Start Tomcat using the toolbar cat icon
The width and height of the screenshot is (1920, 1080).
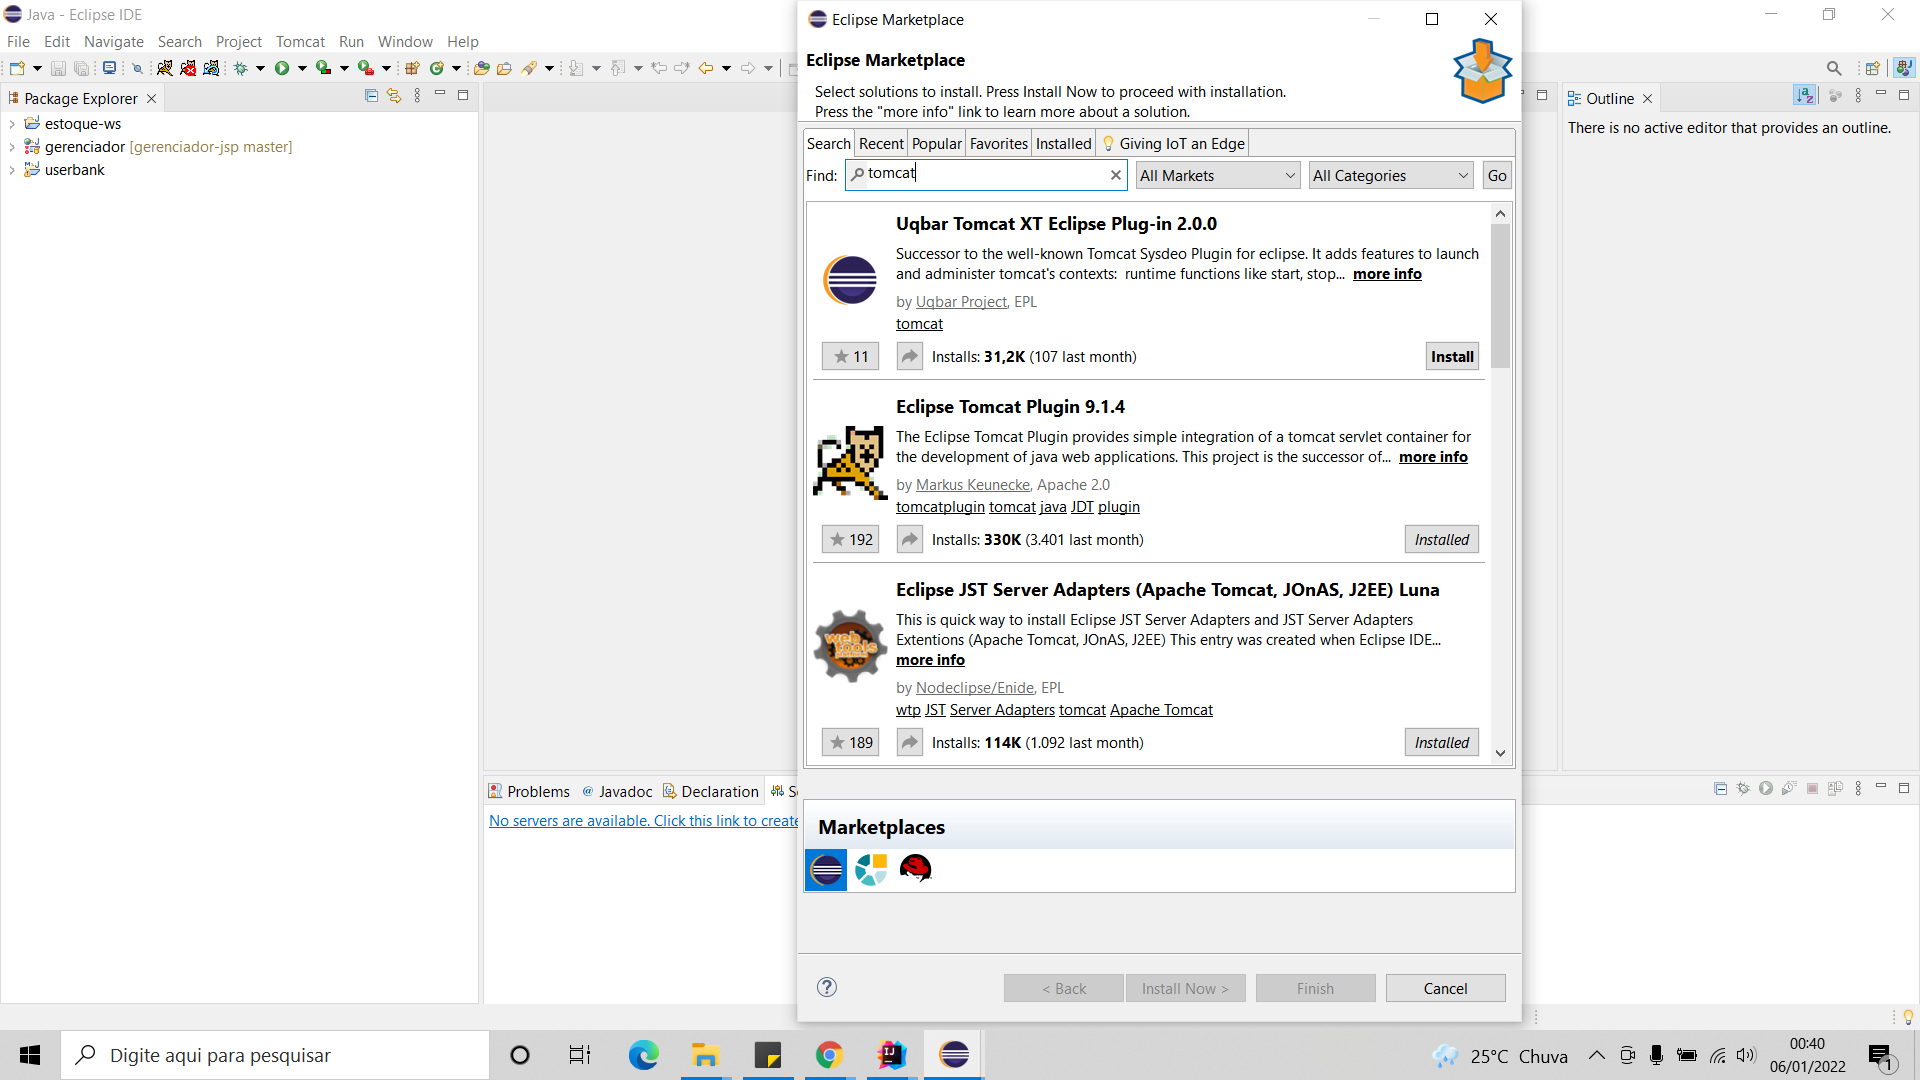[x=164, y=68]
